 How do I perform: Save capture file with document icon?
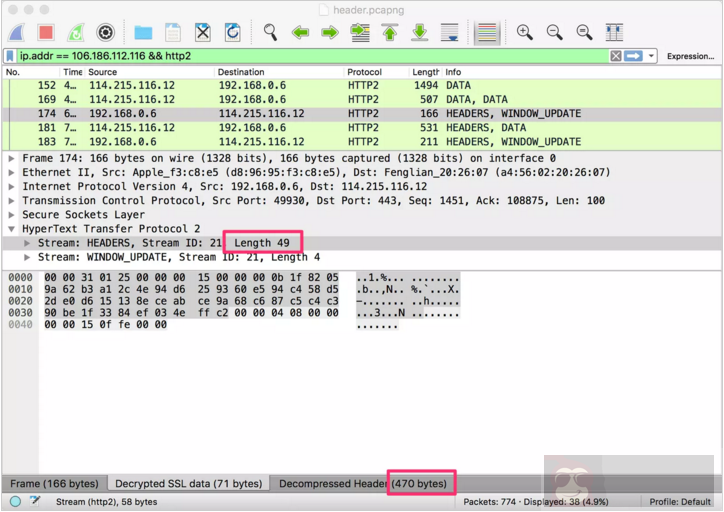tap(173, 33)
